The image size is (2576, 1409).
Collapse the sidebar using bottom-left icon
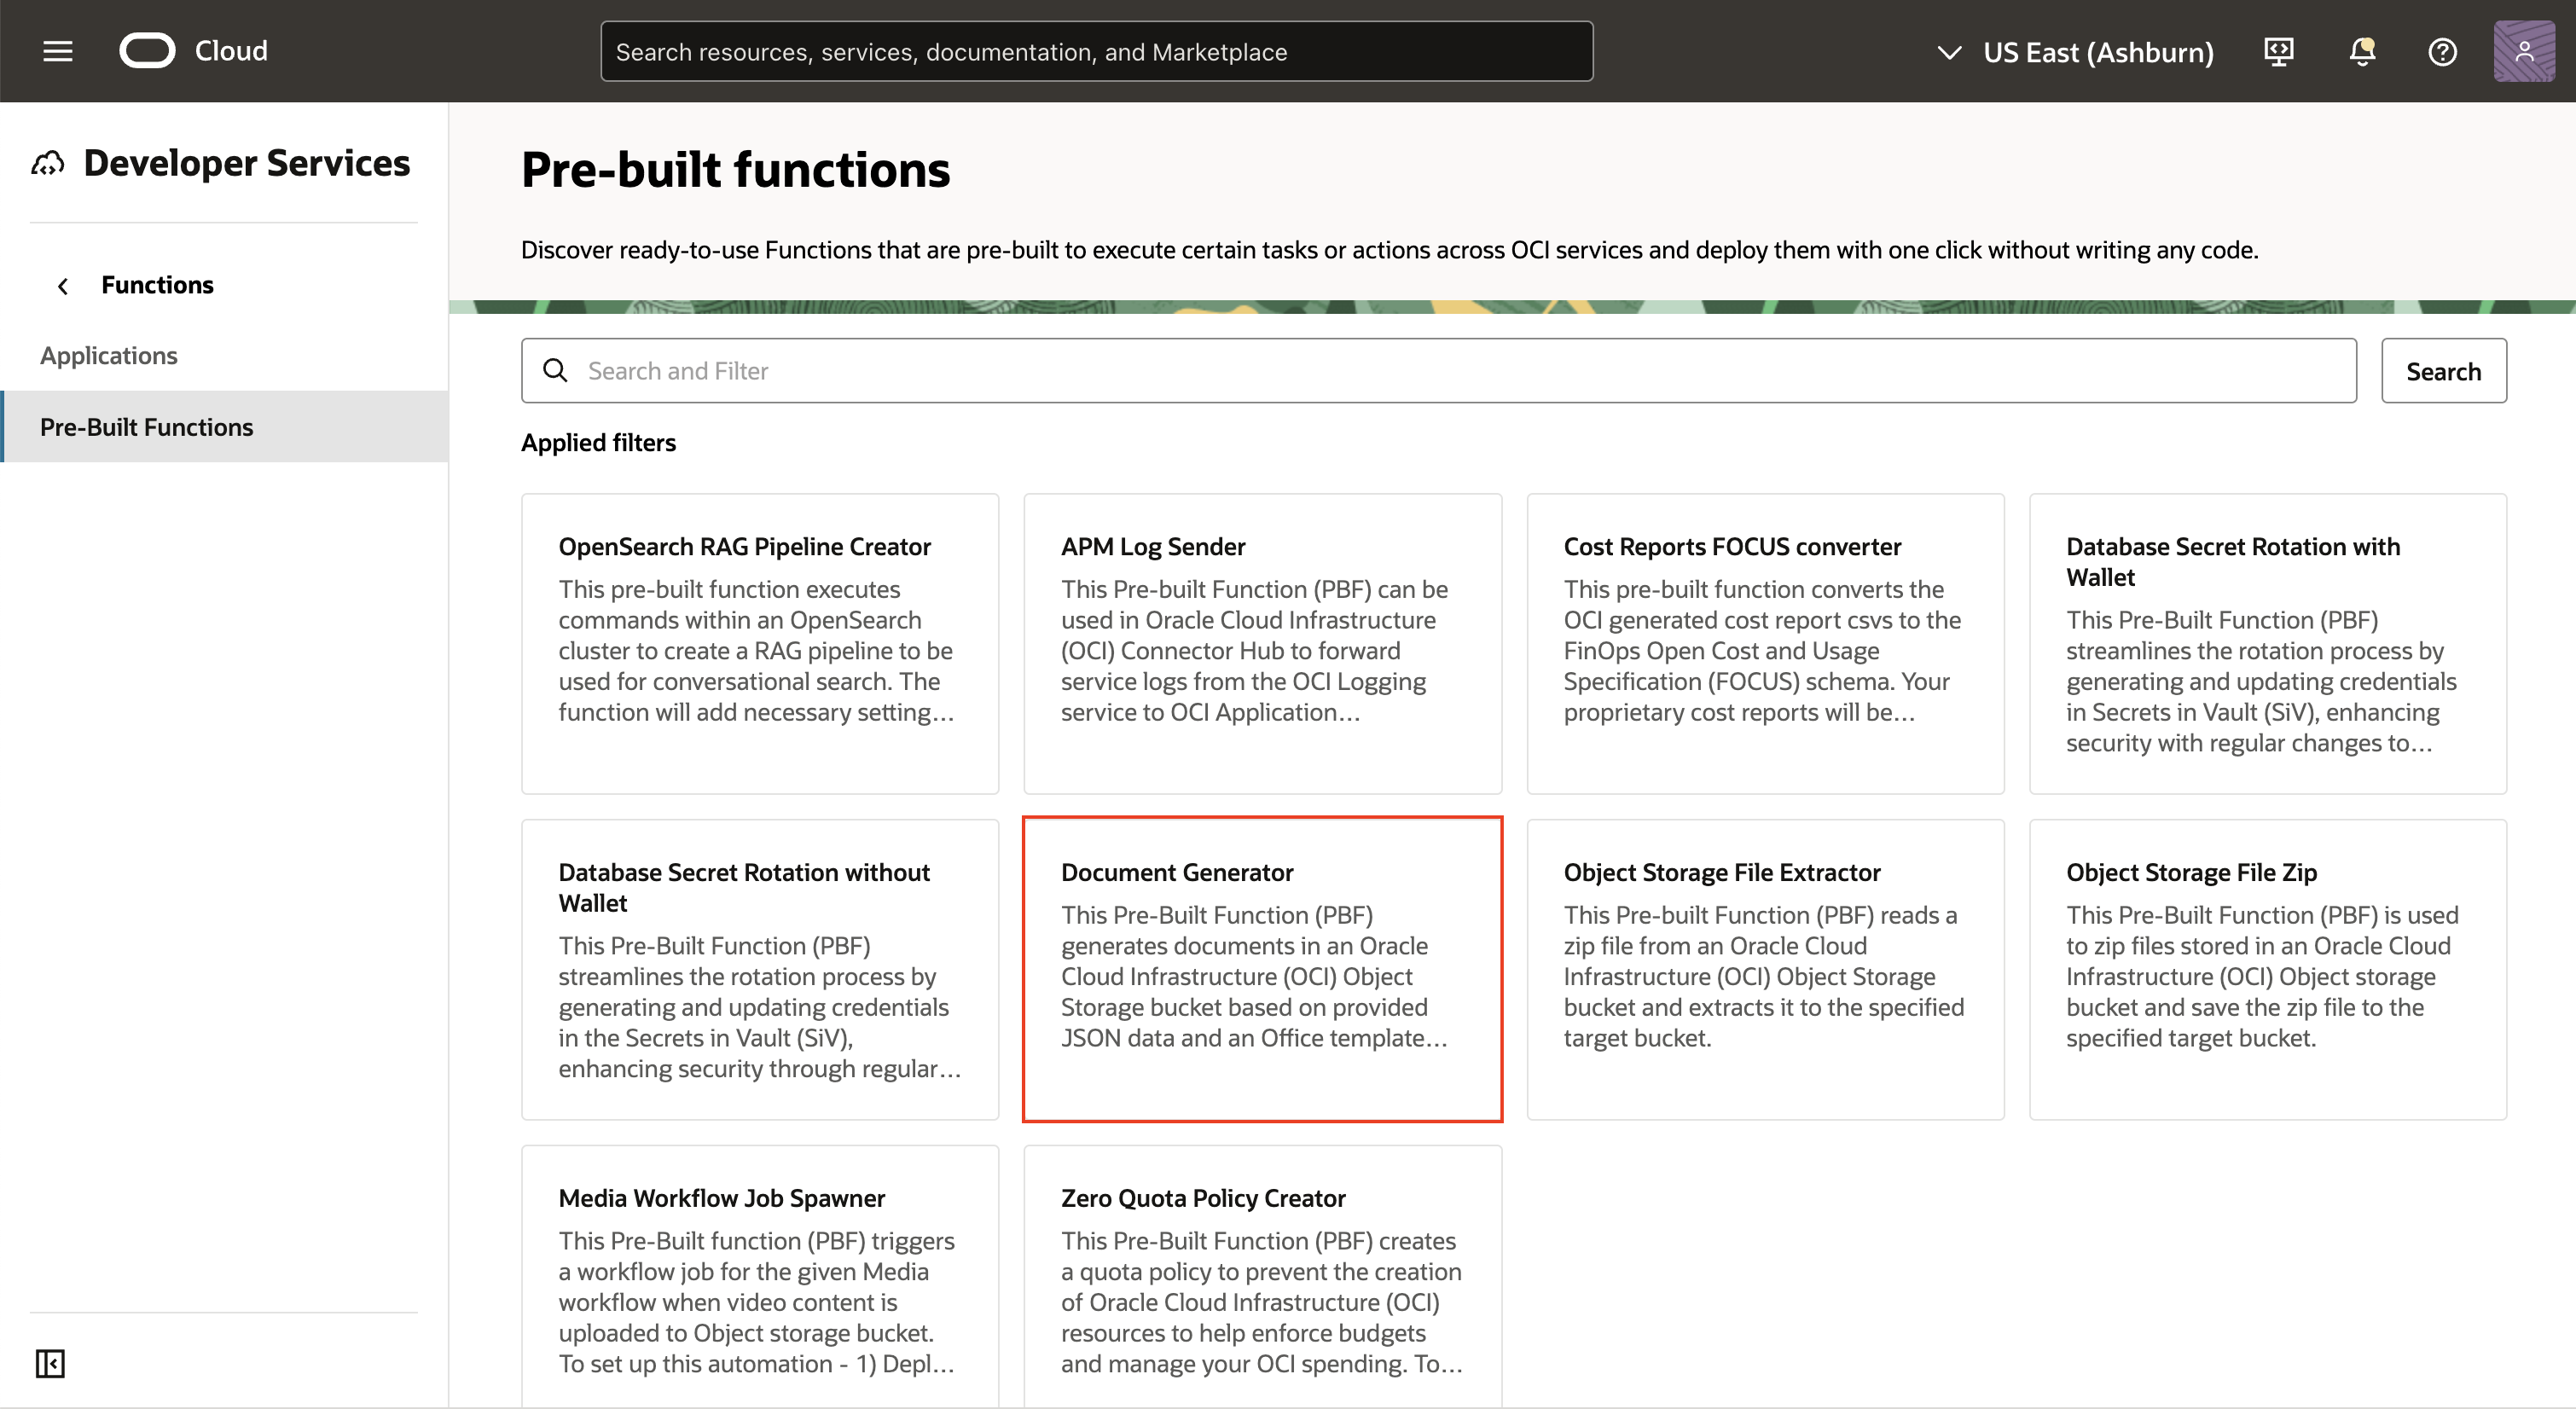coord(50,1363)
